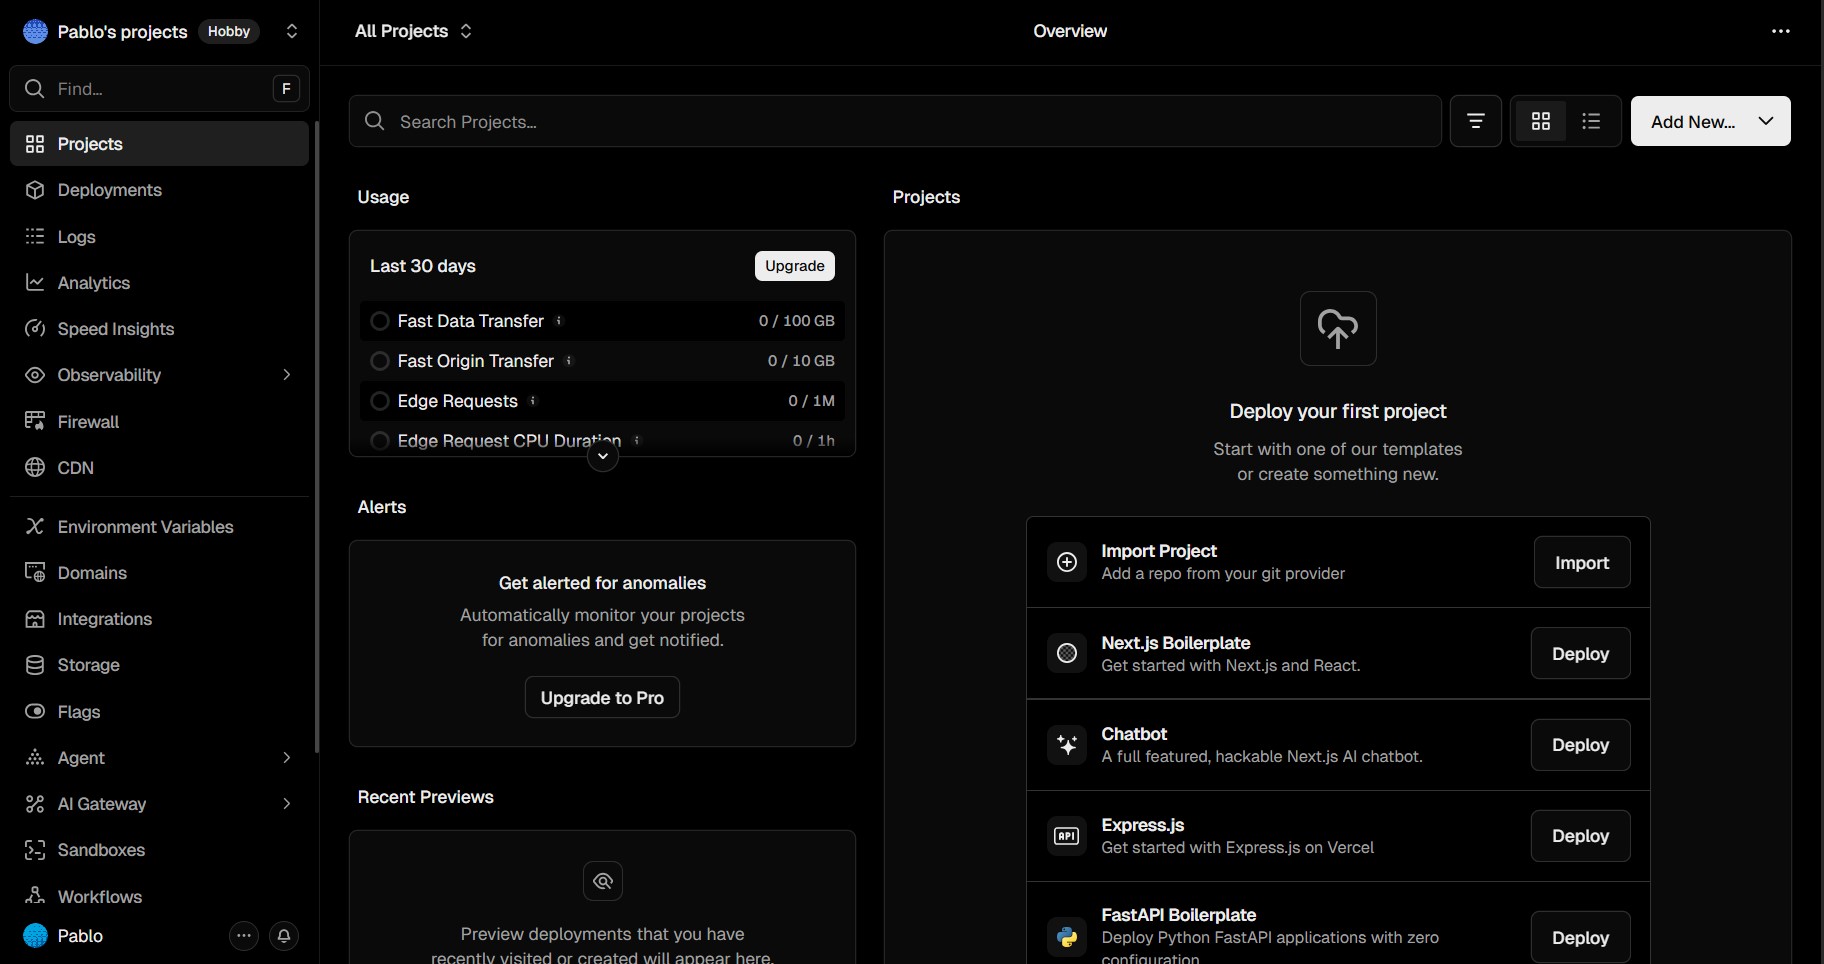The image size is (1824, 964).
Task: Open Integrations in the sidebar
Action: pyautogui.click(x=160, y=619)
